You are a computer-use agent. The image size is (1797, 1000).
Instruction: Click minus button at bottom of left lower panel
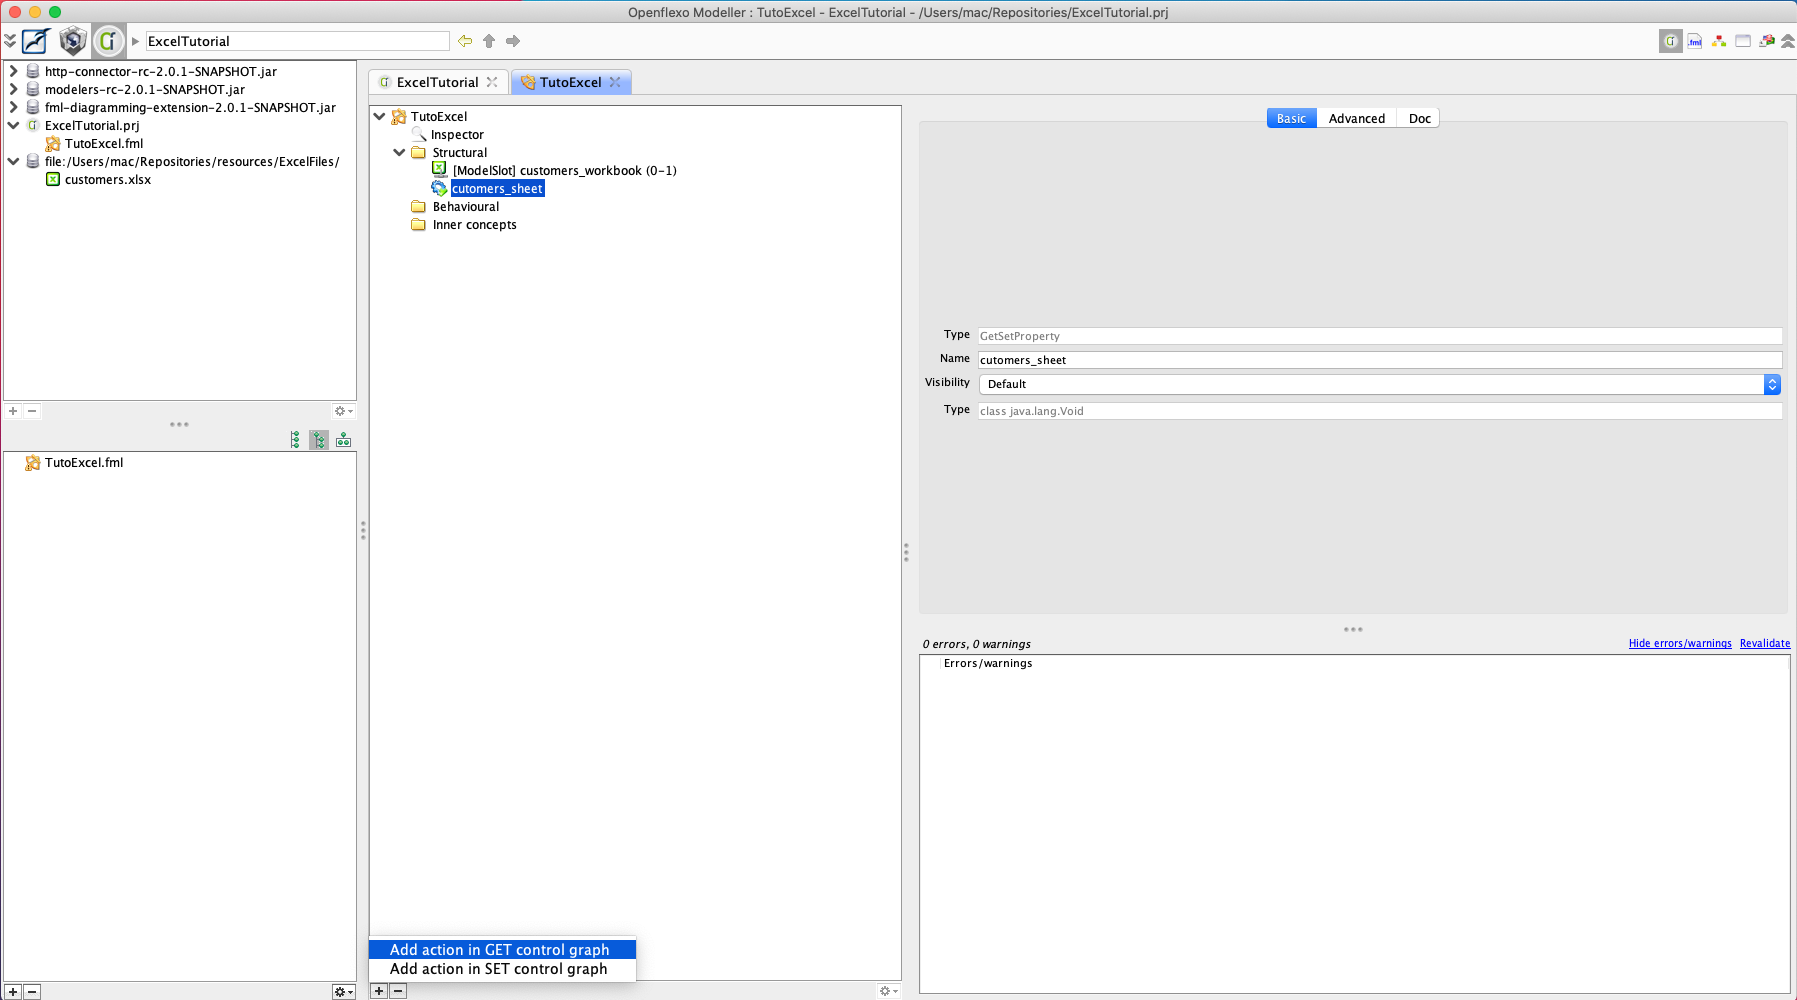click(x=32, y=992)
